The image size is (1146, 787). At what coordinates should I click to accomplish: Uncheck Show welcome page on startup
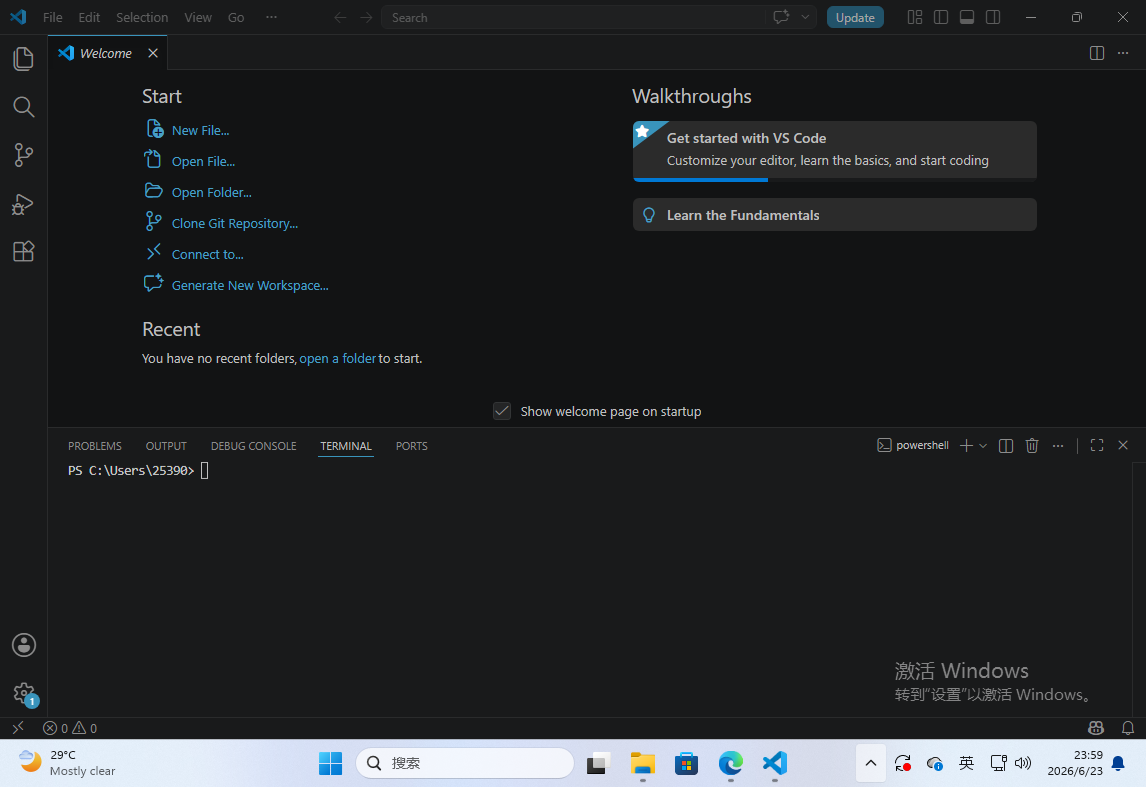point(501,411)
